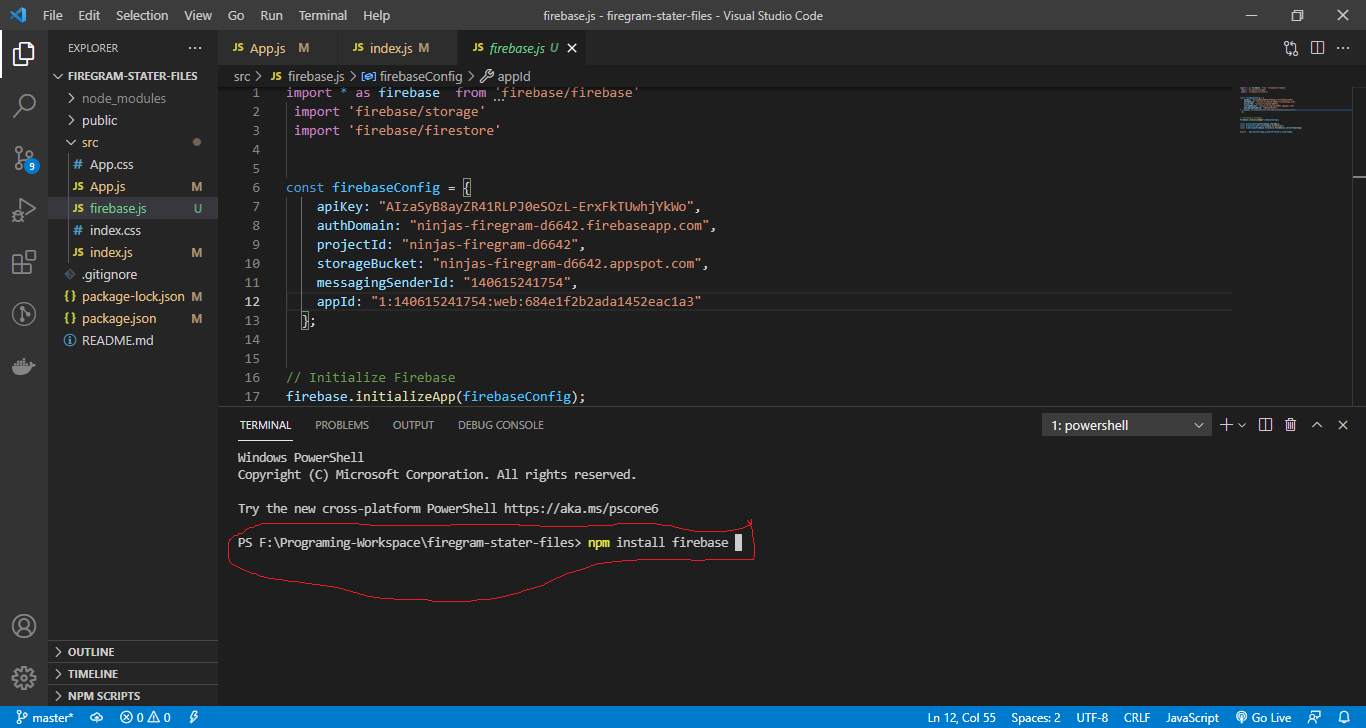Open the Help menu
This screenshot has width=1366, height=728.
tap(376, 15)
